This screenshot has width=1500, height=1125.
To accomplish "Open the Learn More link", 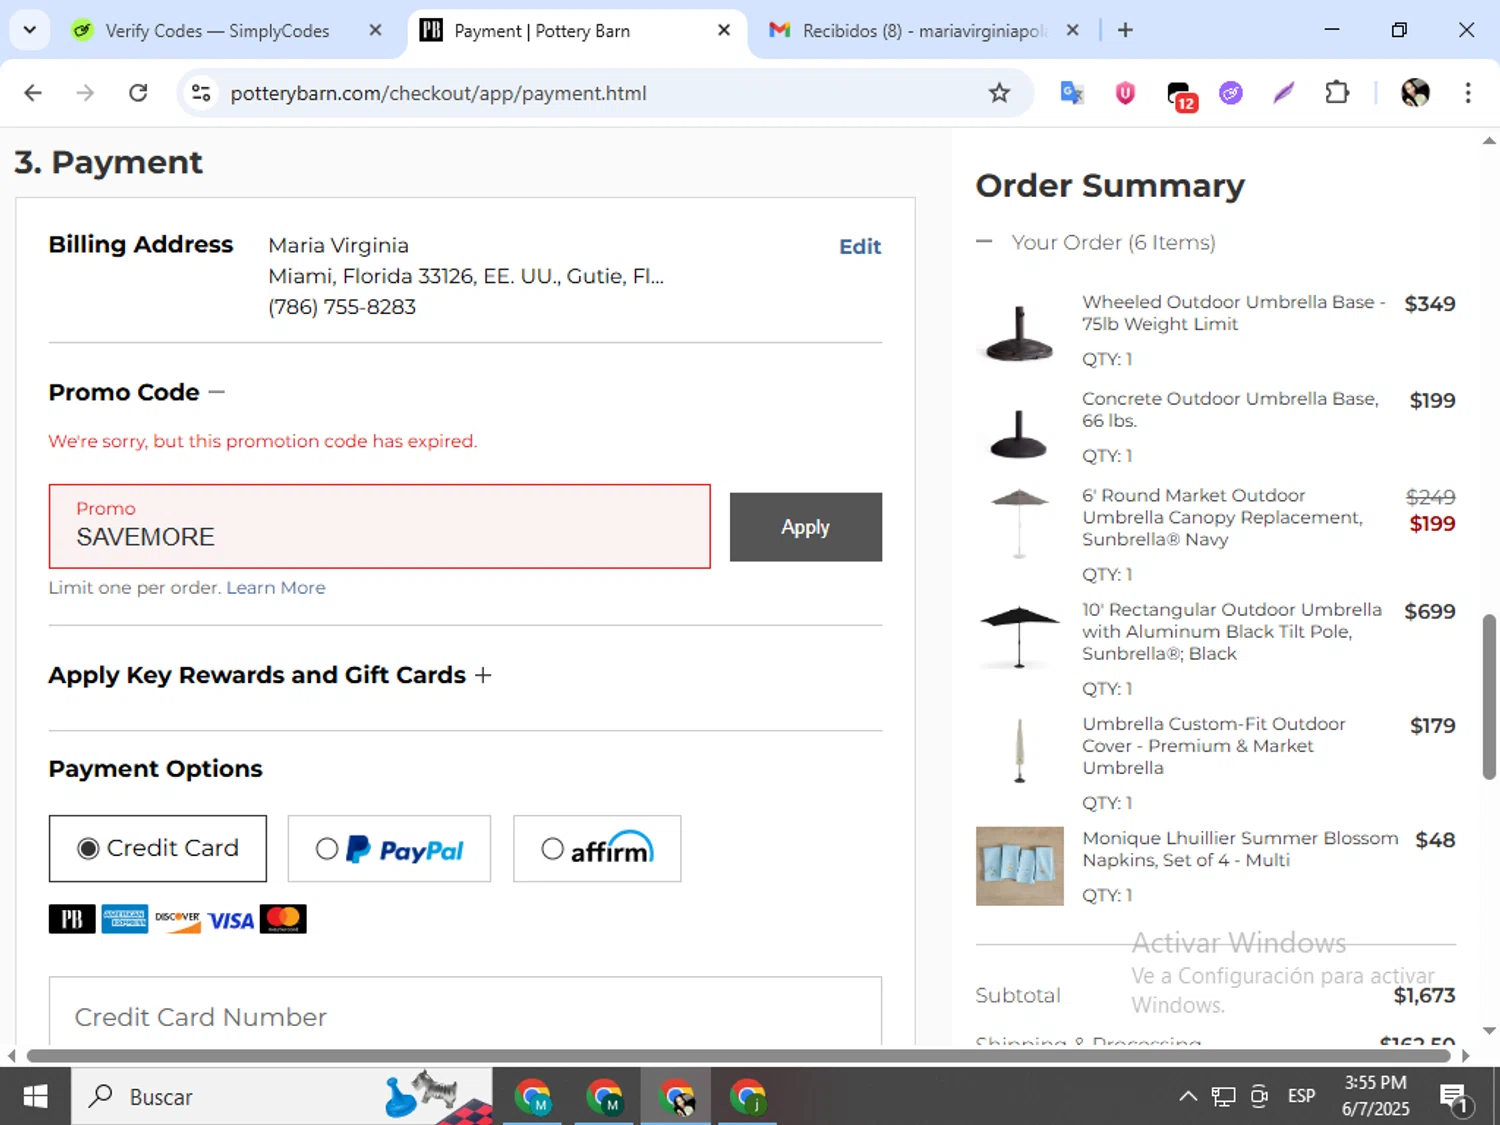I will coord(276,588).
